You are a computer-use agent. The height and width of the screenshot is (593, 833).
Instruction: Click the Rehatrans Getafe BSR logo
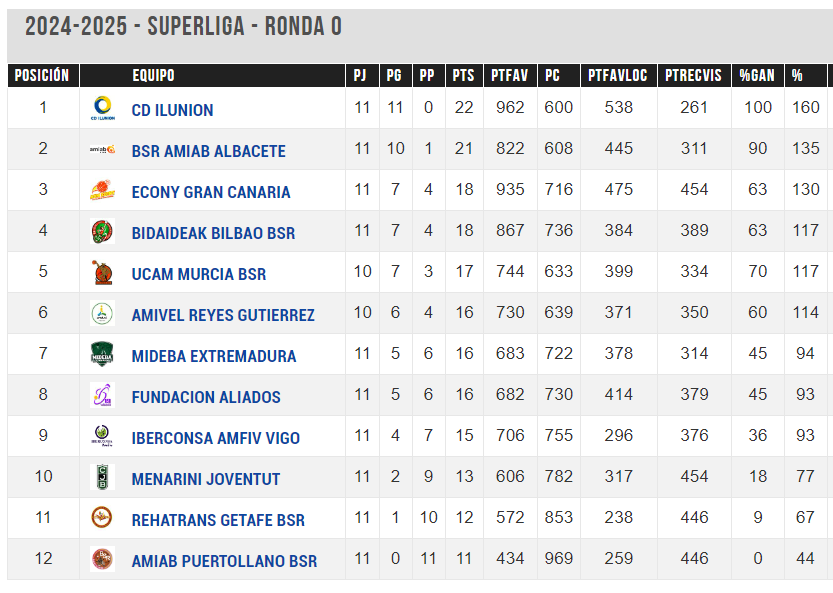pyautogui.click(x=103, y=518)
